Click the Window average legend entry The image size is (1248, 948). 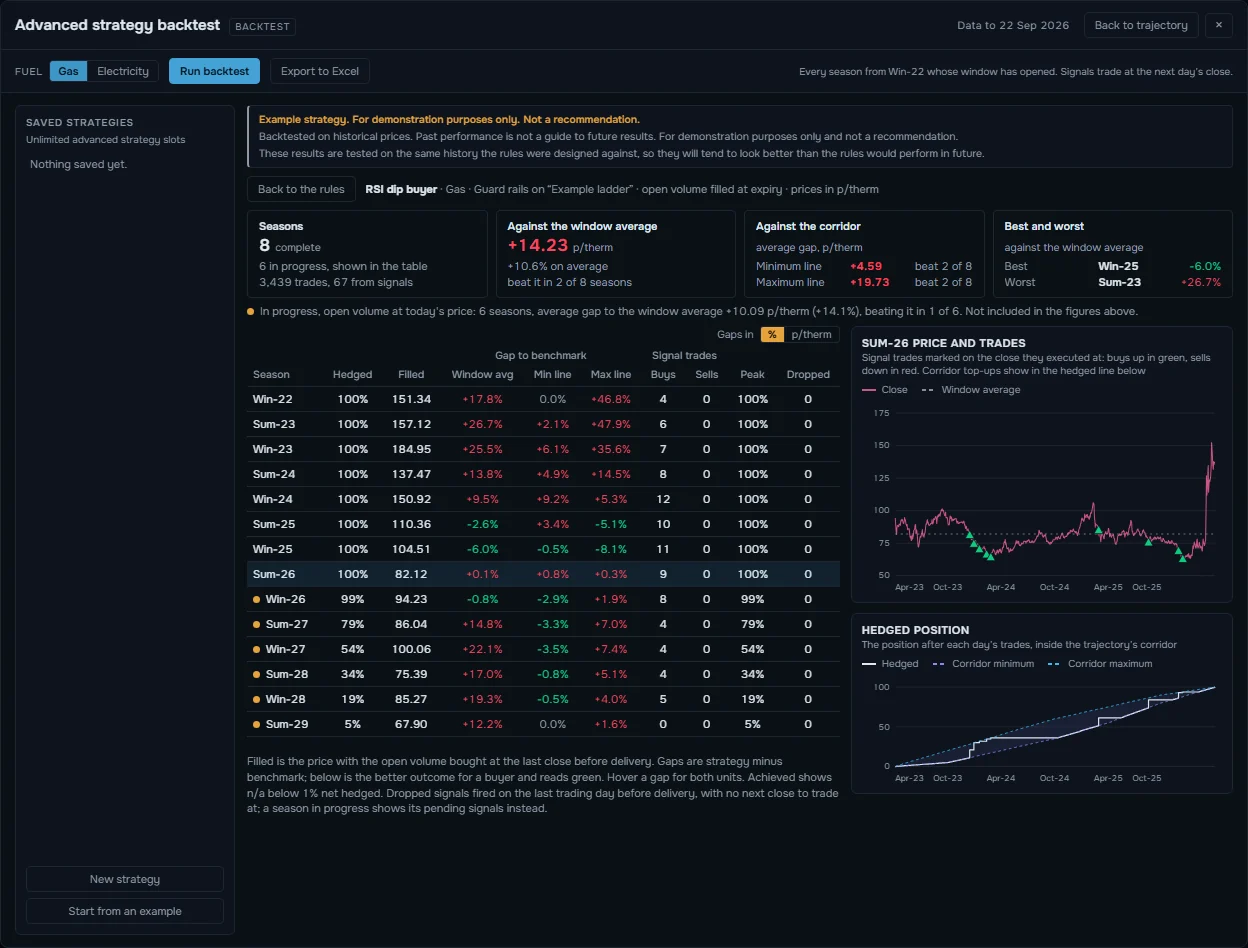click(971, 390)
